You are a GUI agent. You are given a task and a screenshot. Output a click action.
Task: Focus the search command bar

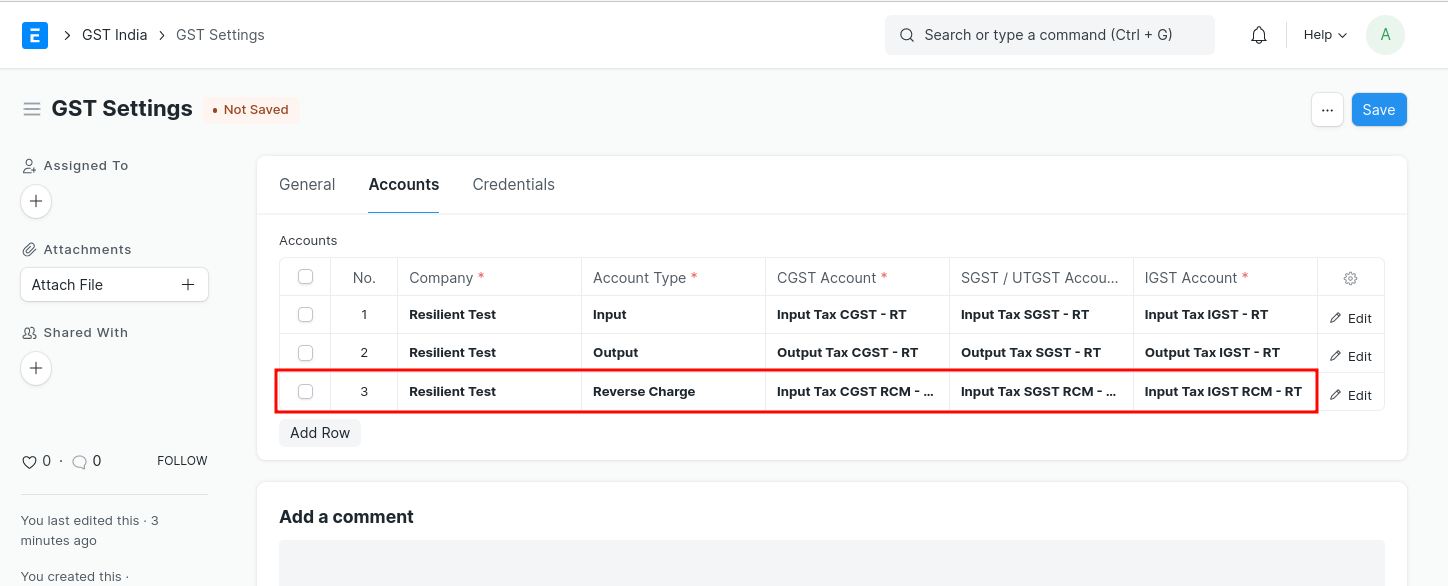pos(1050,35)
